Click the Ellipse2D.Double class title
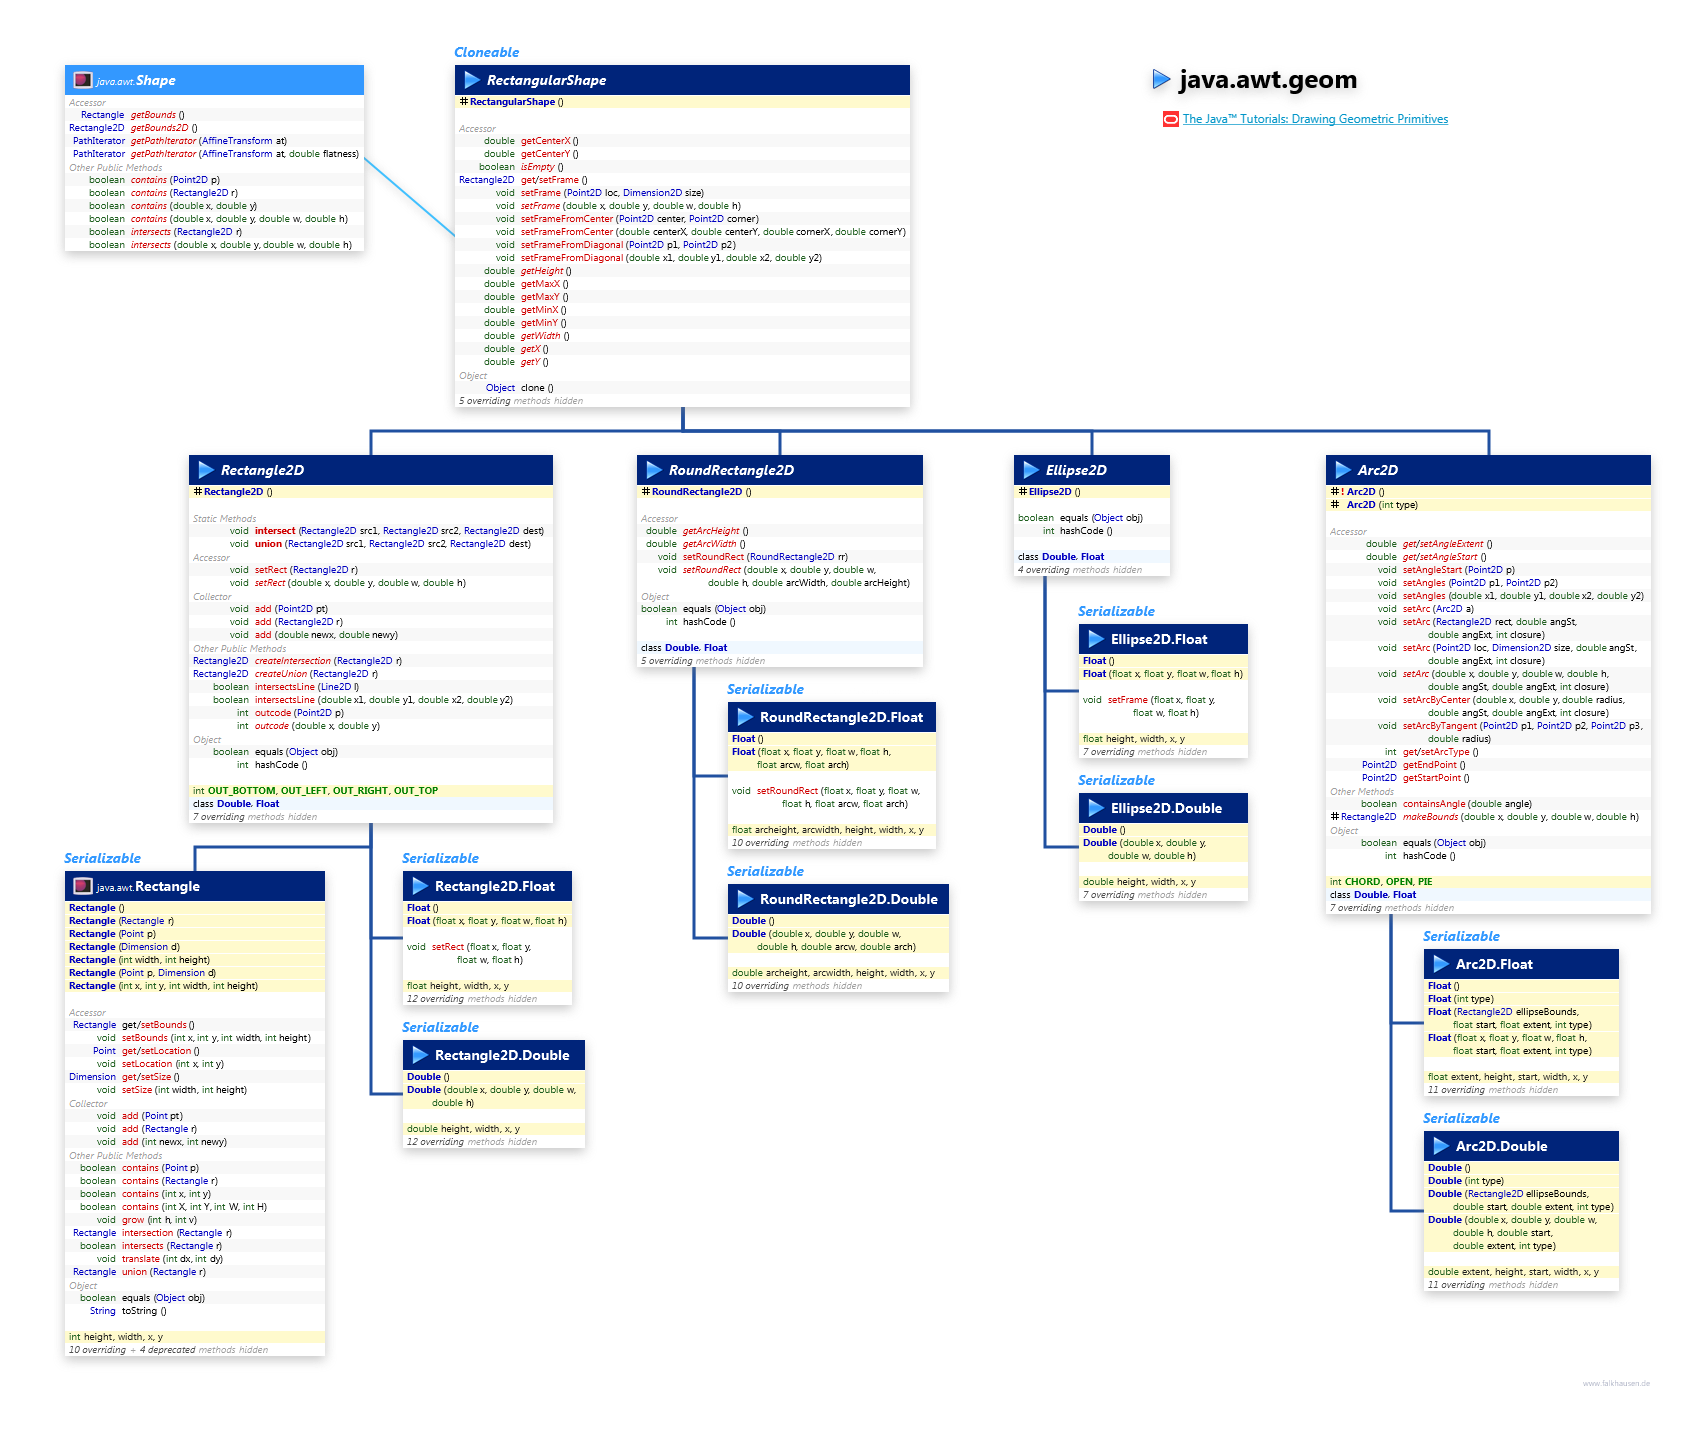The image size is (1707, 1429). click(1166, 808)
